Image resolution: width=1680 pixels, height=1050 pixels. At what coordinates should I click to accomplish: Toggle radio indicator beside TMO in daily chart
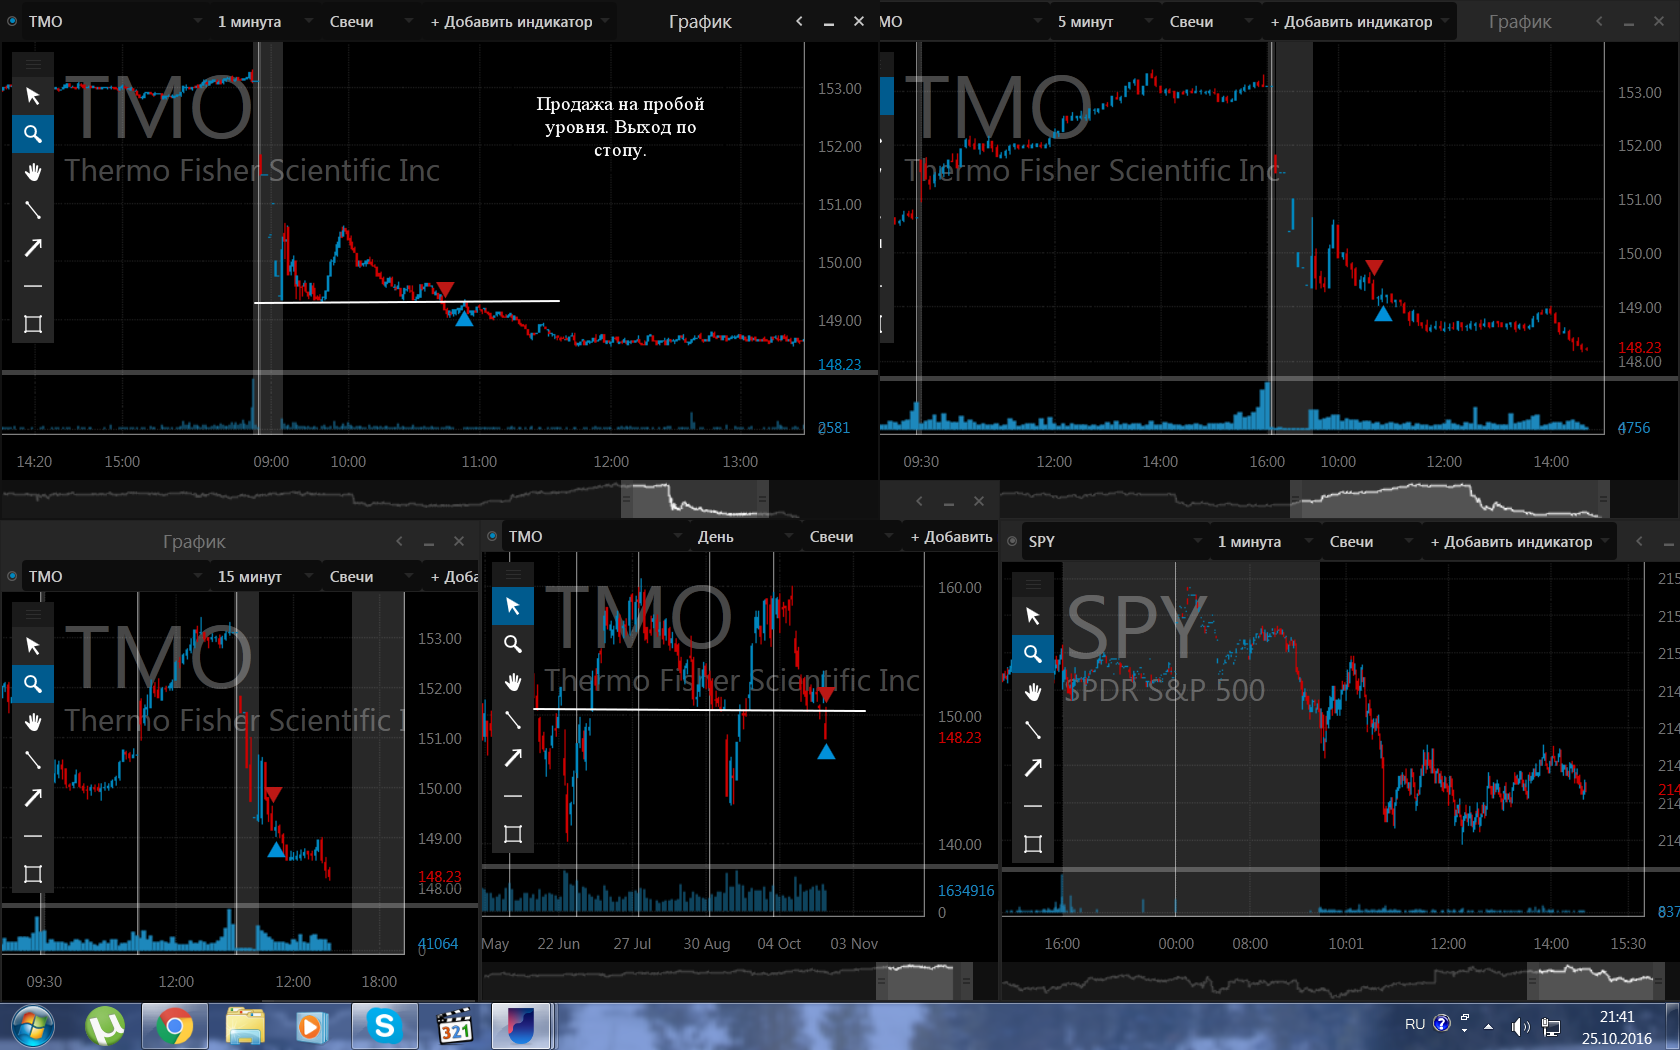pyautogui.click(x=492, y=536)
